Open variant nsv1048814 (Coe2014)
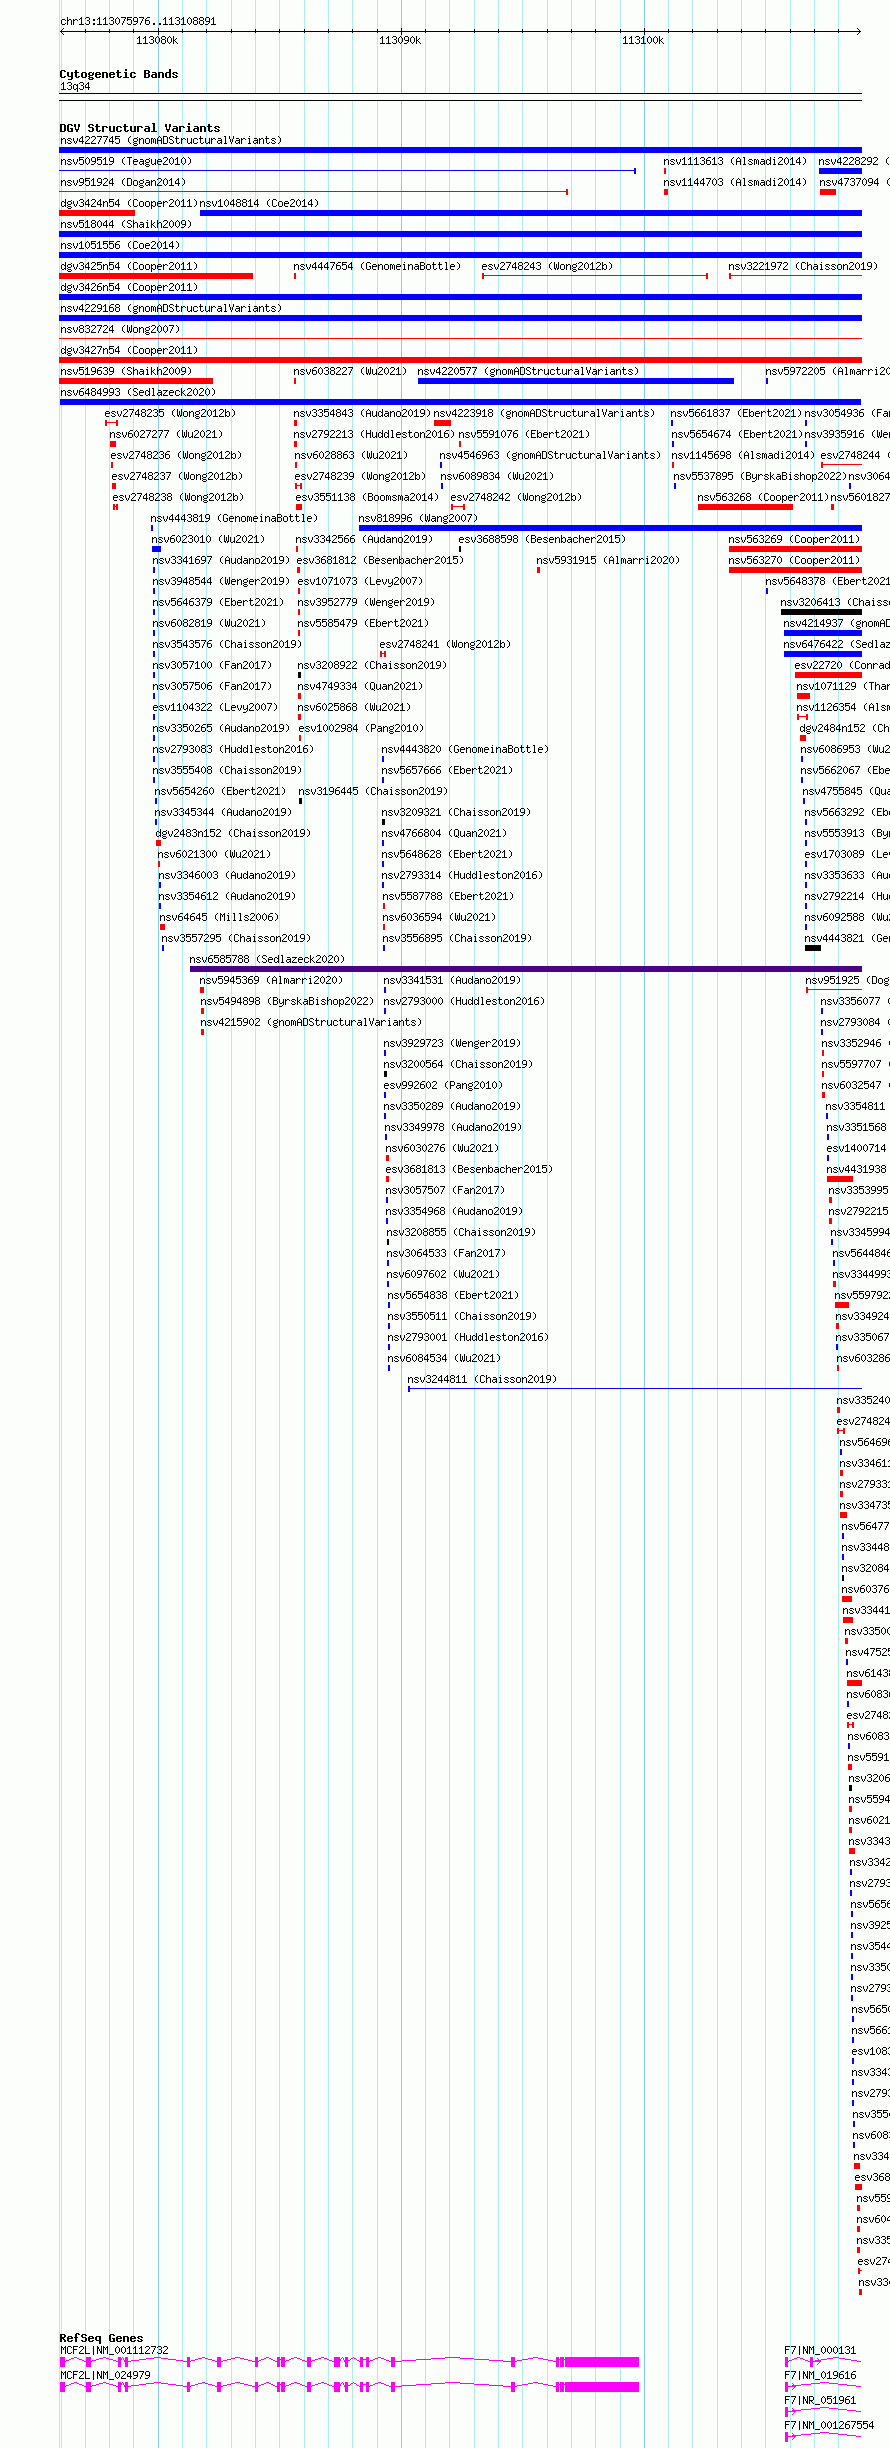 [260, 203]
